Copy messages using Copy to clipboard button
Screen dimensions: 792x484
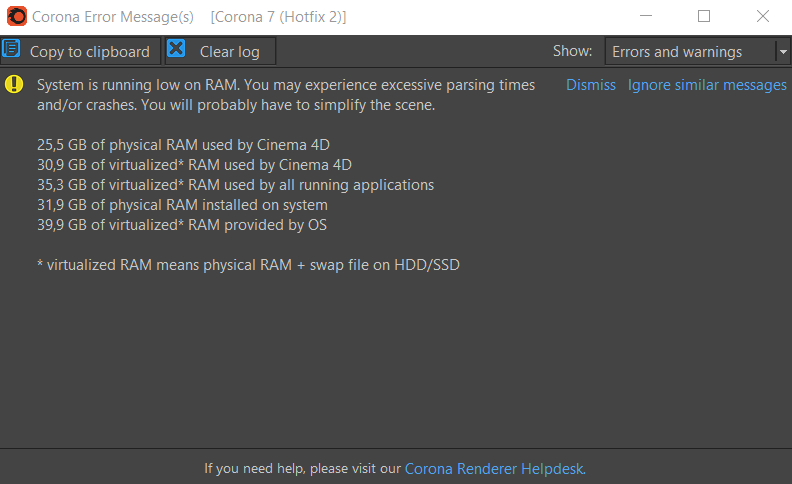point(80,51)
